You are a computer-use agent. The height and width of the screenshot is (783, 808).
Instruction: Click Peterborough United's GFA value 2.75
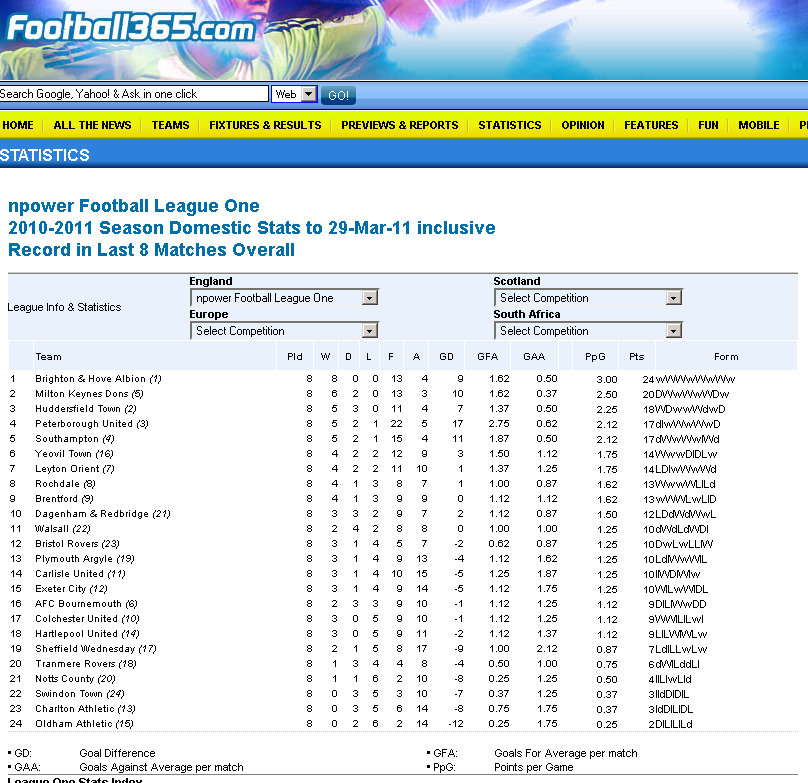[x=499, y=424]
